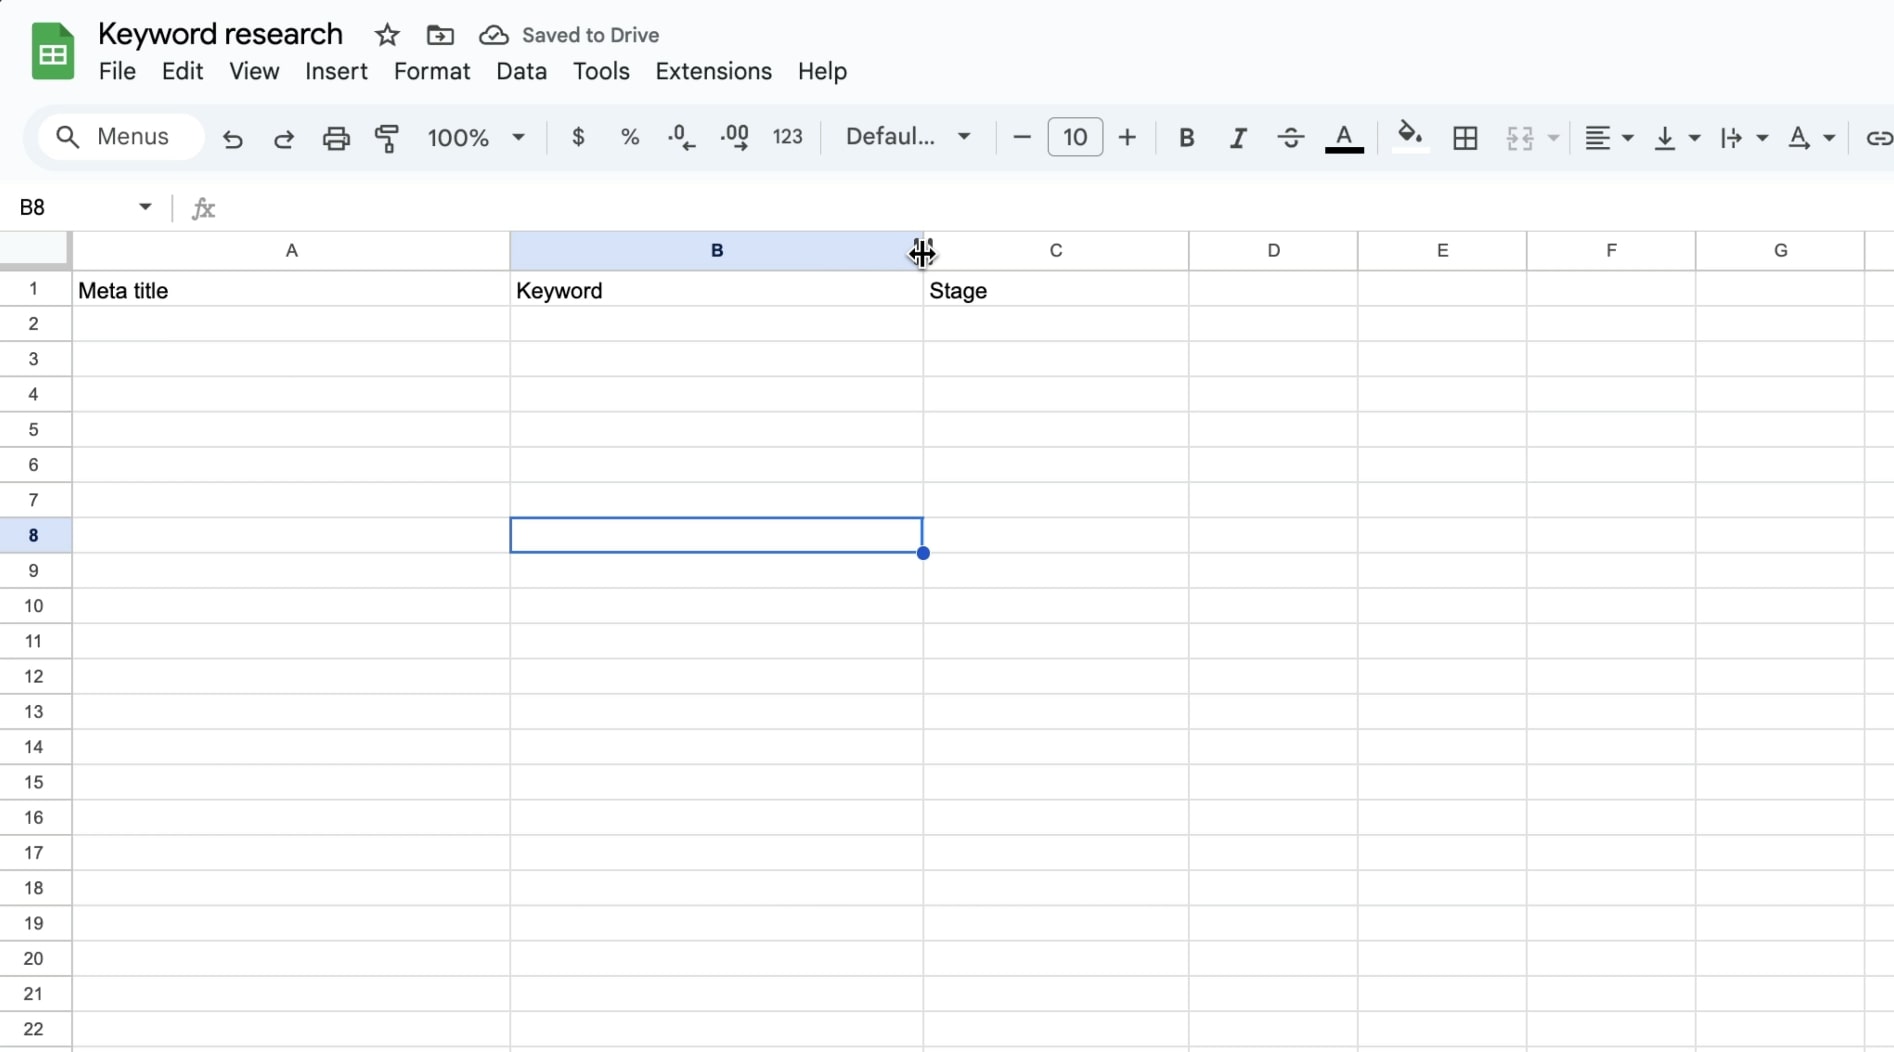This screenshot has width=1894, height=1052.
Task: Click the Increase decimal places icon
Action: pos(735,137)
